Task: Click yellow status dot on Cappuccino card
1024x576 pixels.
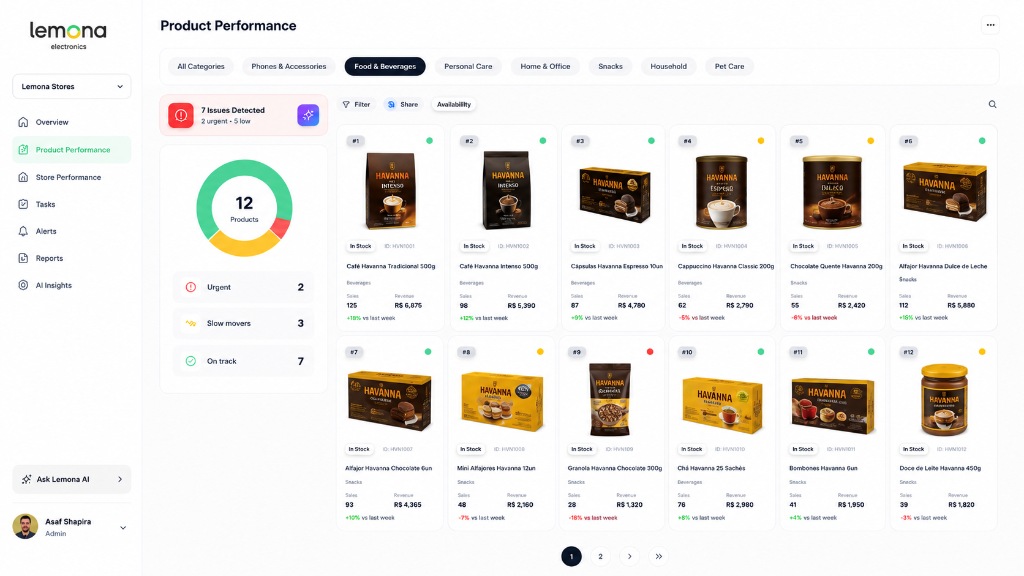Action: click(761, 141)
